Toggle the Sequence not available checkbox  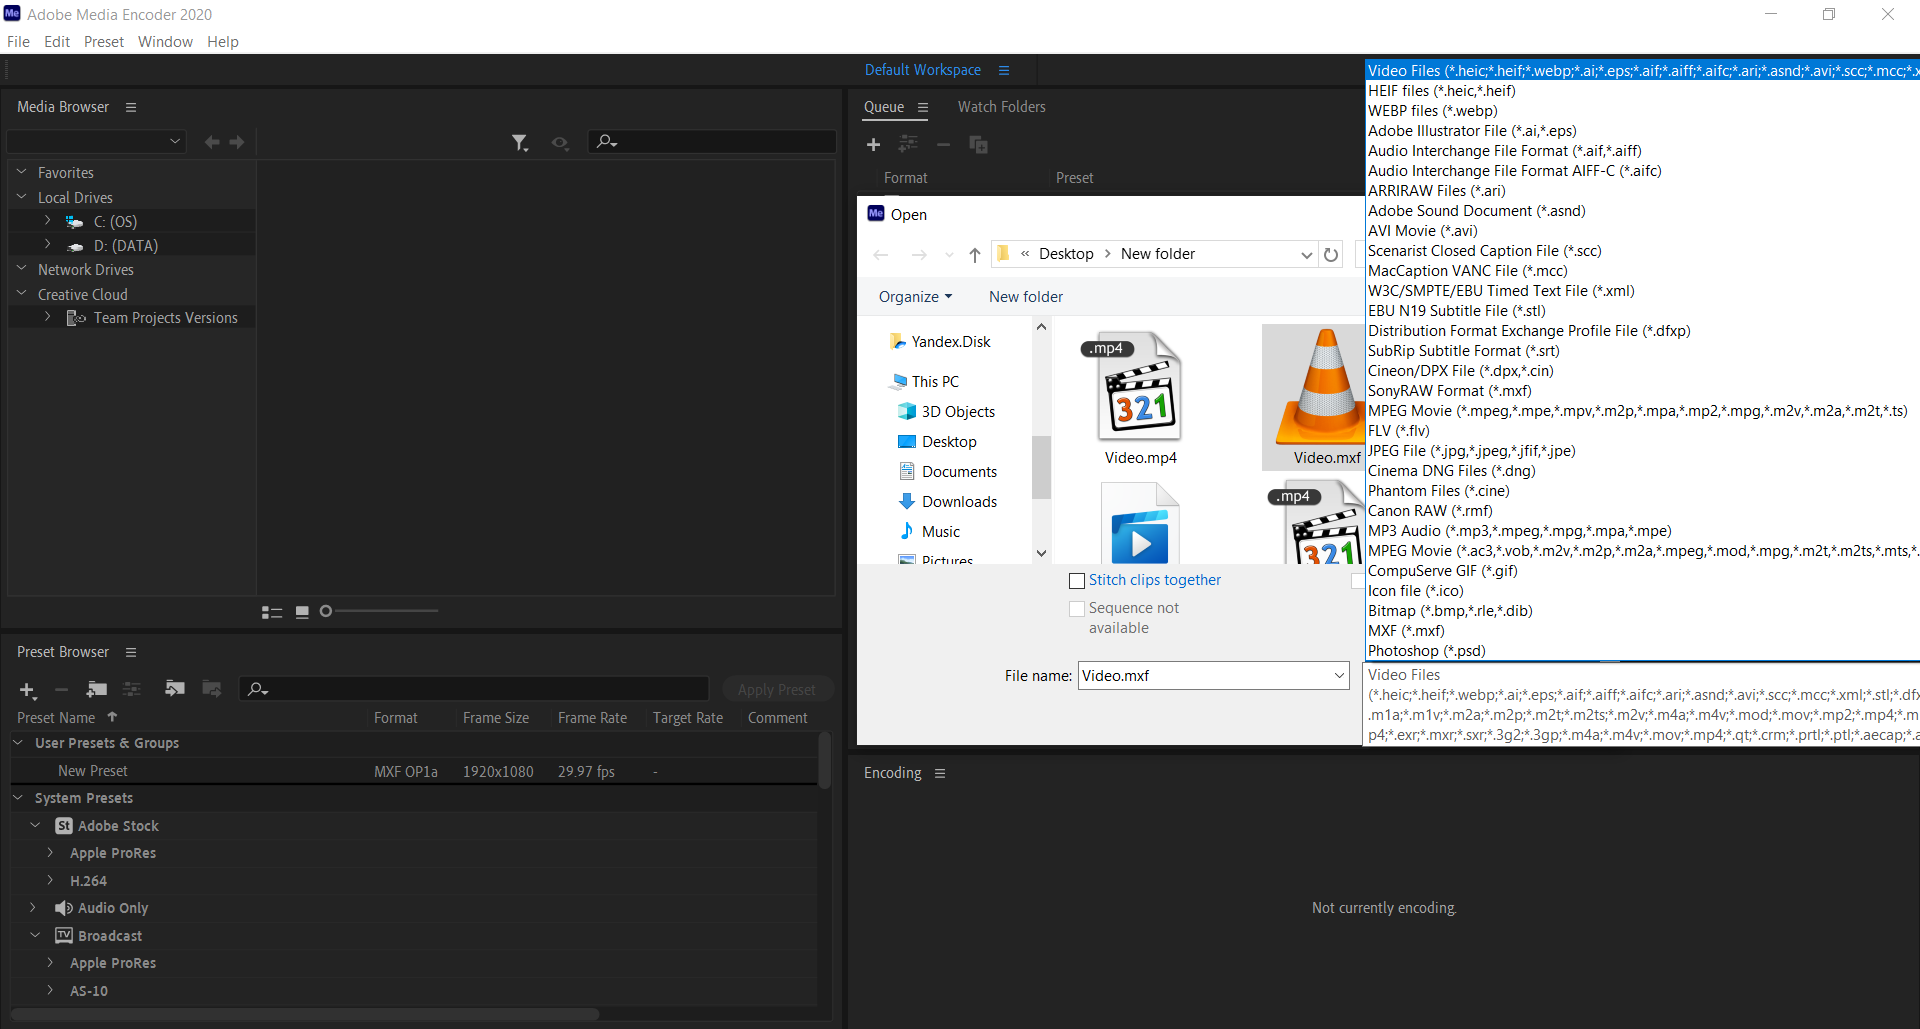click(1077, 609)
